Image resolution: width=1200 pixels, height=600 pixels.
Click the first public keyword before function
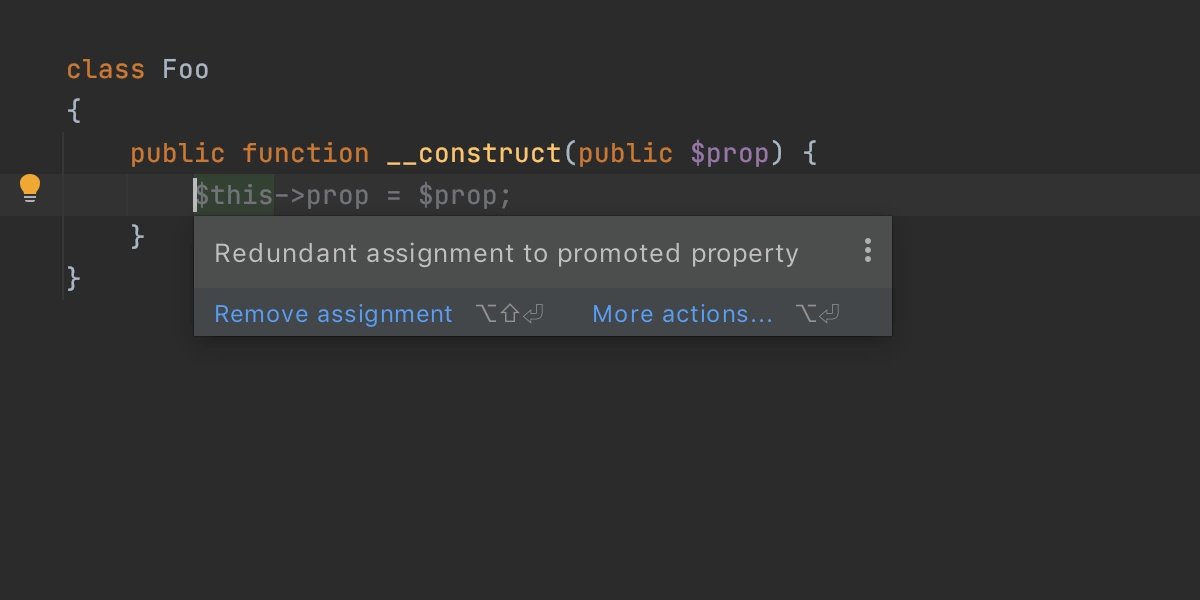[178, 154]
